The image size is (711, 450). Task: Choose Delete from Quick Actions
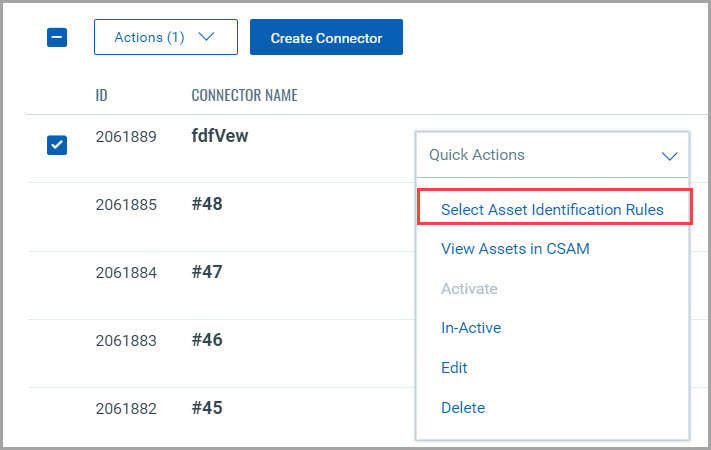coord(463,408)
